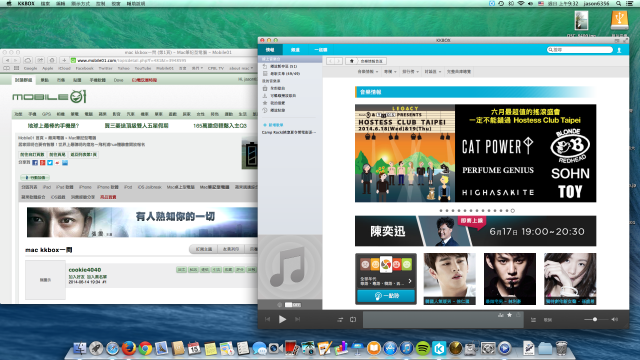The height and width of the screenshot is (360, 640).
Task: Click Safari back button
Action: pyautogui.click(x=8, y=60)
